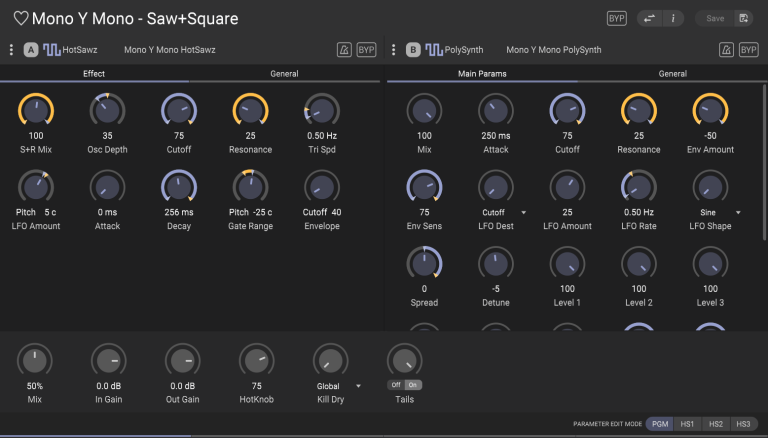Viewport: 768px width, 438px height.
Task: Select the slot A badge
Action: point(31,49)
